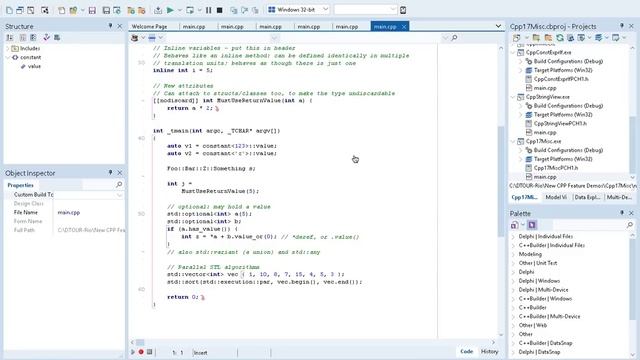The height and width of the screenshot is (360, 640).
Task: Select the value item in Structure tree
Action: [x=34, y=66]
